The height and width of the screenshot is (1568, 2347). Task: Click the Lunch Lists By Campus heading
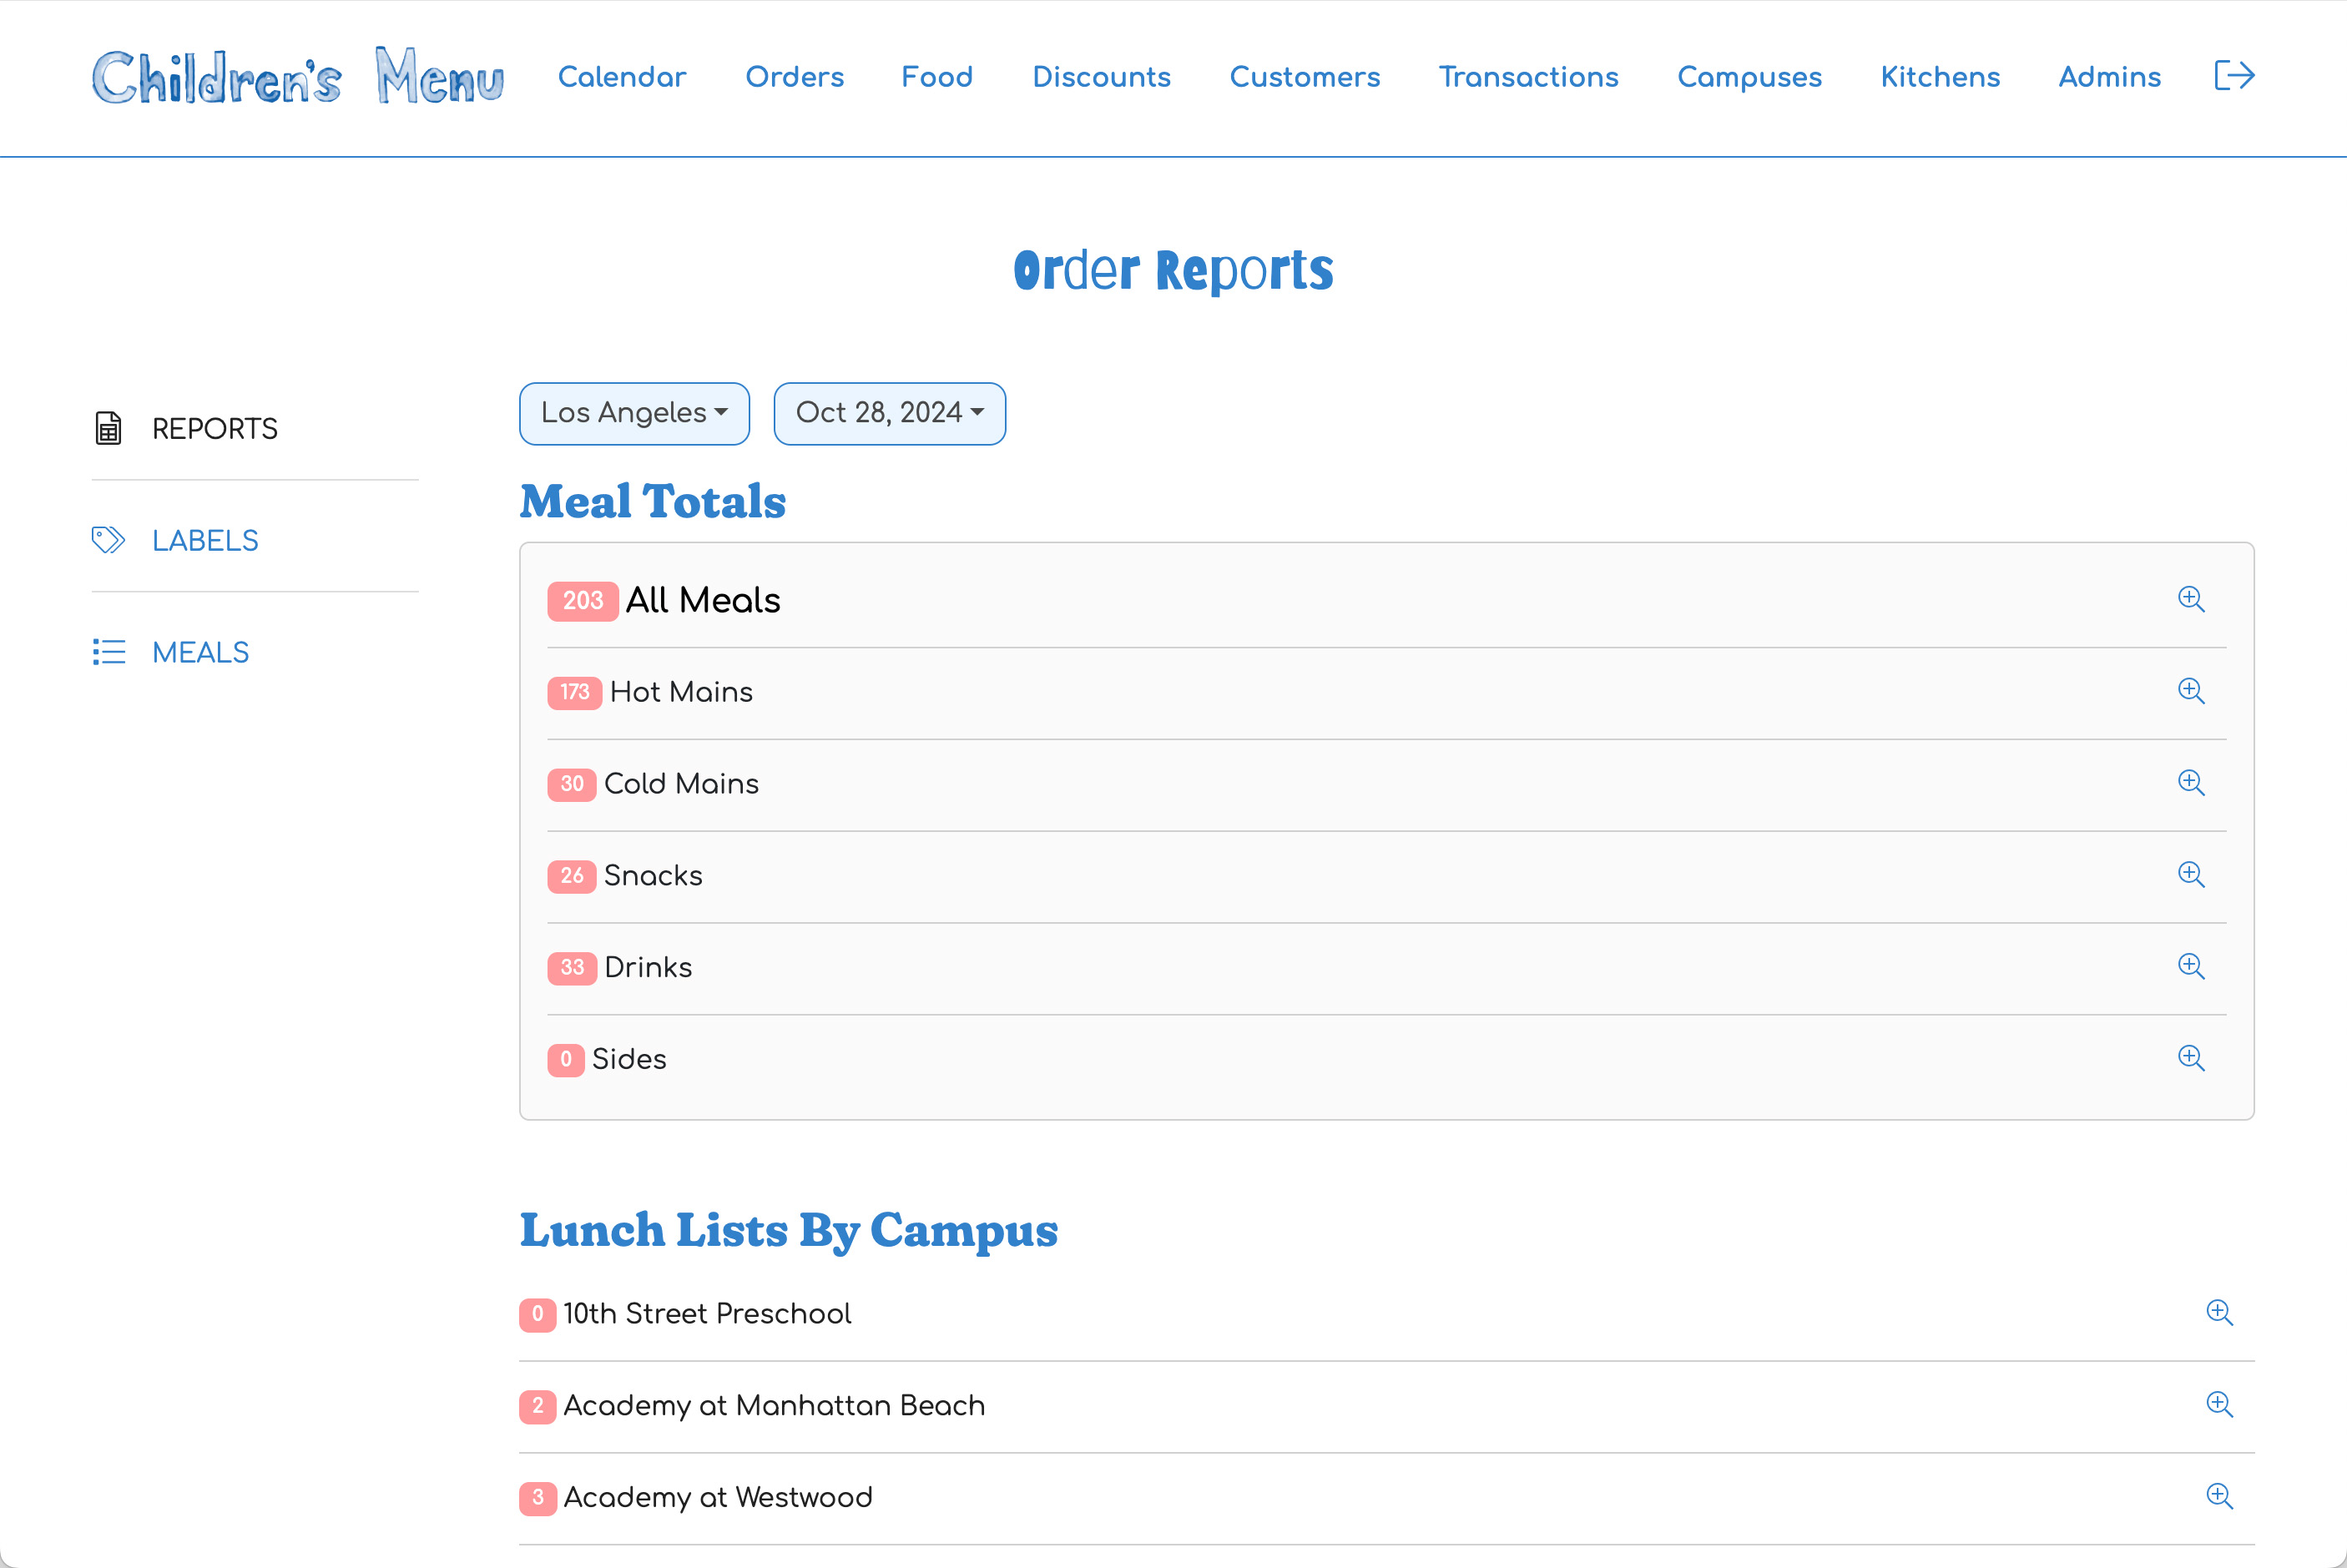(x=789, y=1231)
